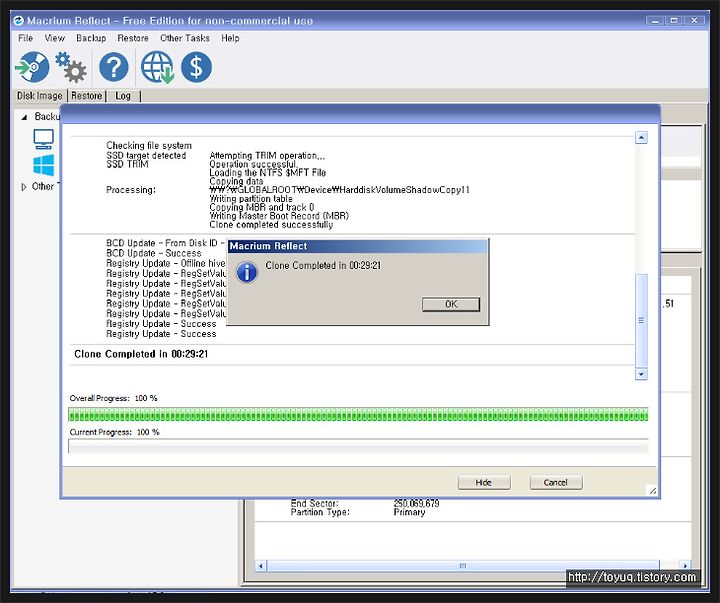This screenshot has width=720, height=603.
Task: Click the log scroll up arrow
Action: click(x=641, y=137)
